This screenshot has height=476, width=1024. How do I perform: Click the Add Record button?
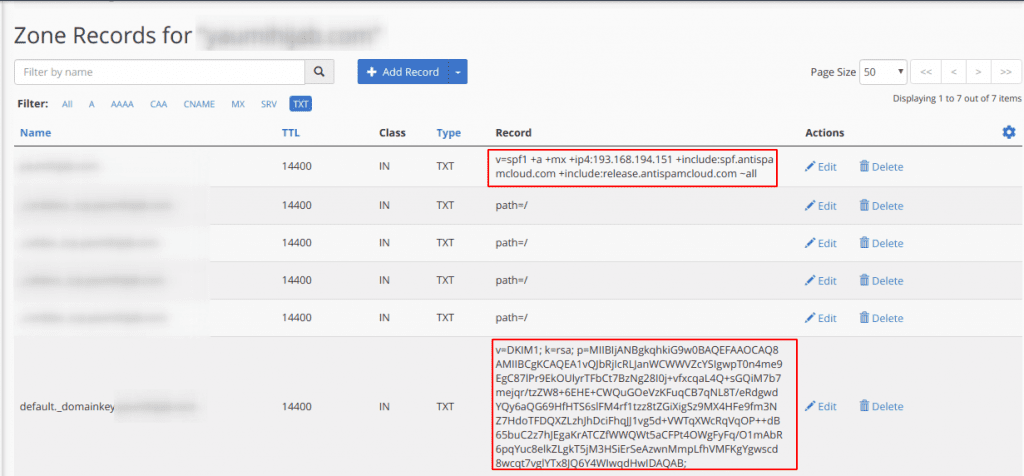tap(403, 72)
